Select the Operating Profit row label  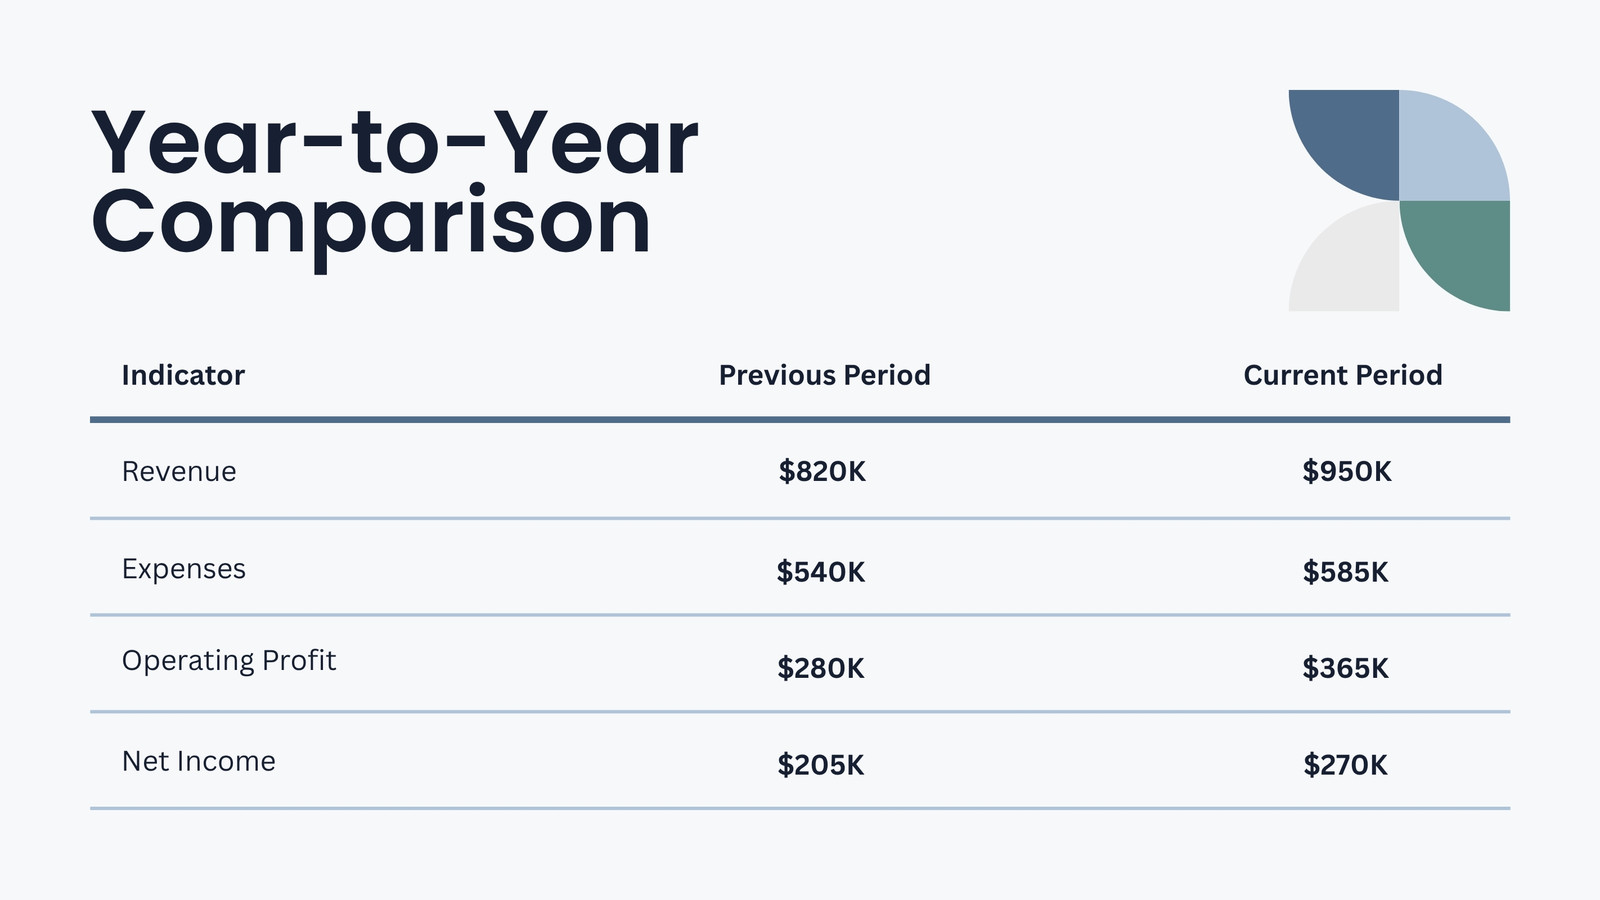(229, 661)
